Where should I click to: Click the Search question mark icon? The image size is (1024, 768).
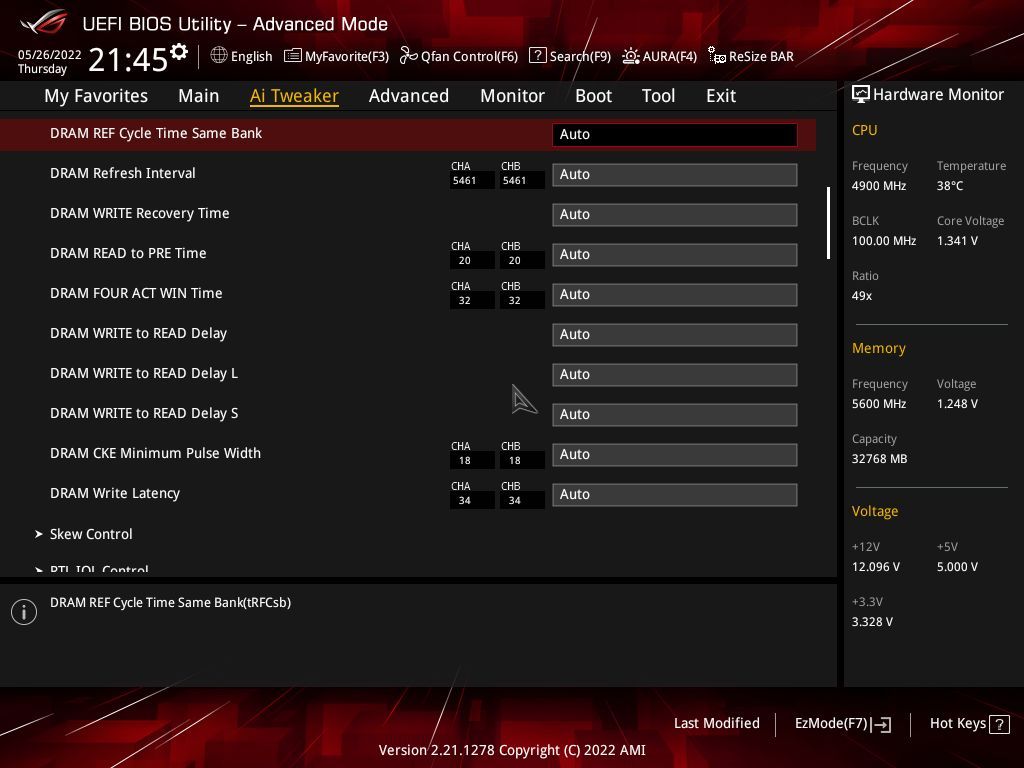pyautogui.click(x=537, y=56)
